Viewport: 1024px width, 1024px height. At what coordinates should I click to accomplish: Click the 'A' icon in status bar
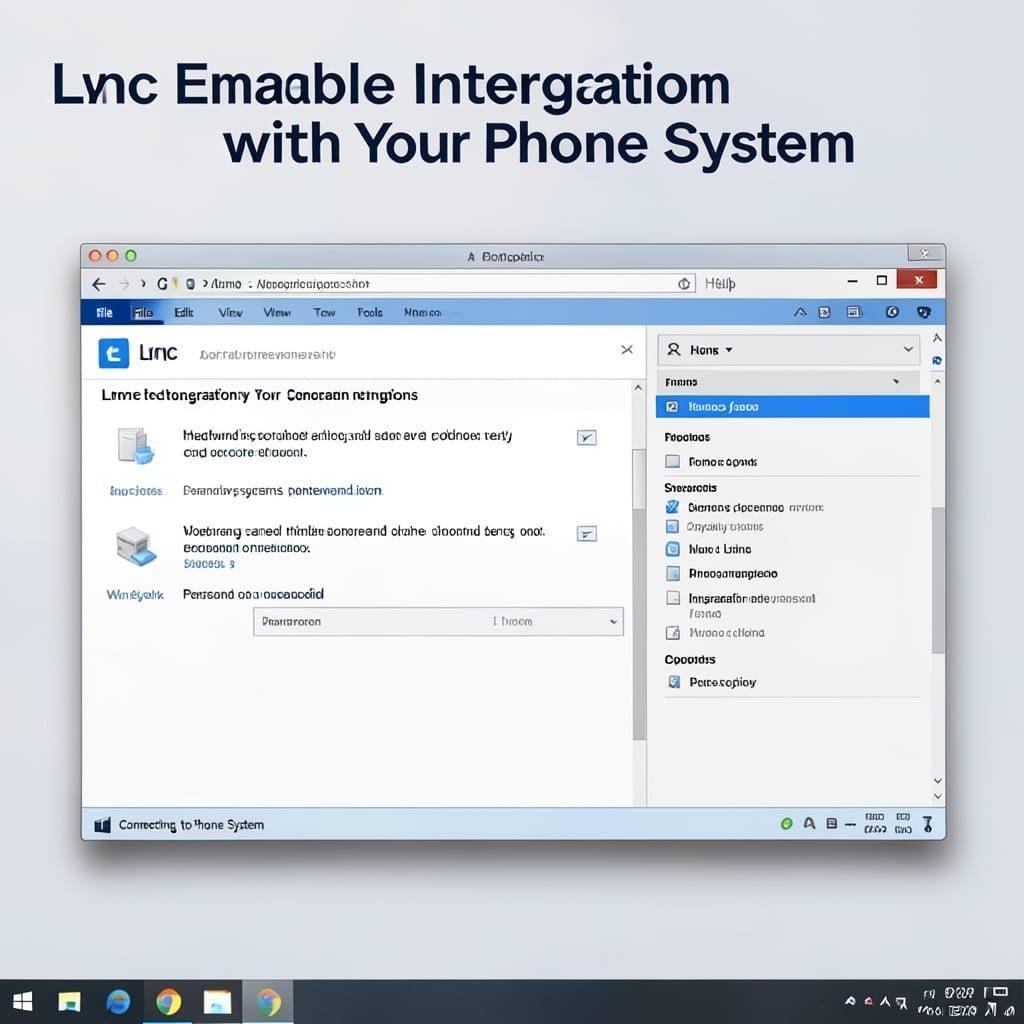point(809,824)
